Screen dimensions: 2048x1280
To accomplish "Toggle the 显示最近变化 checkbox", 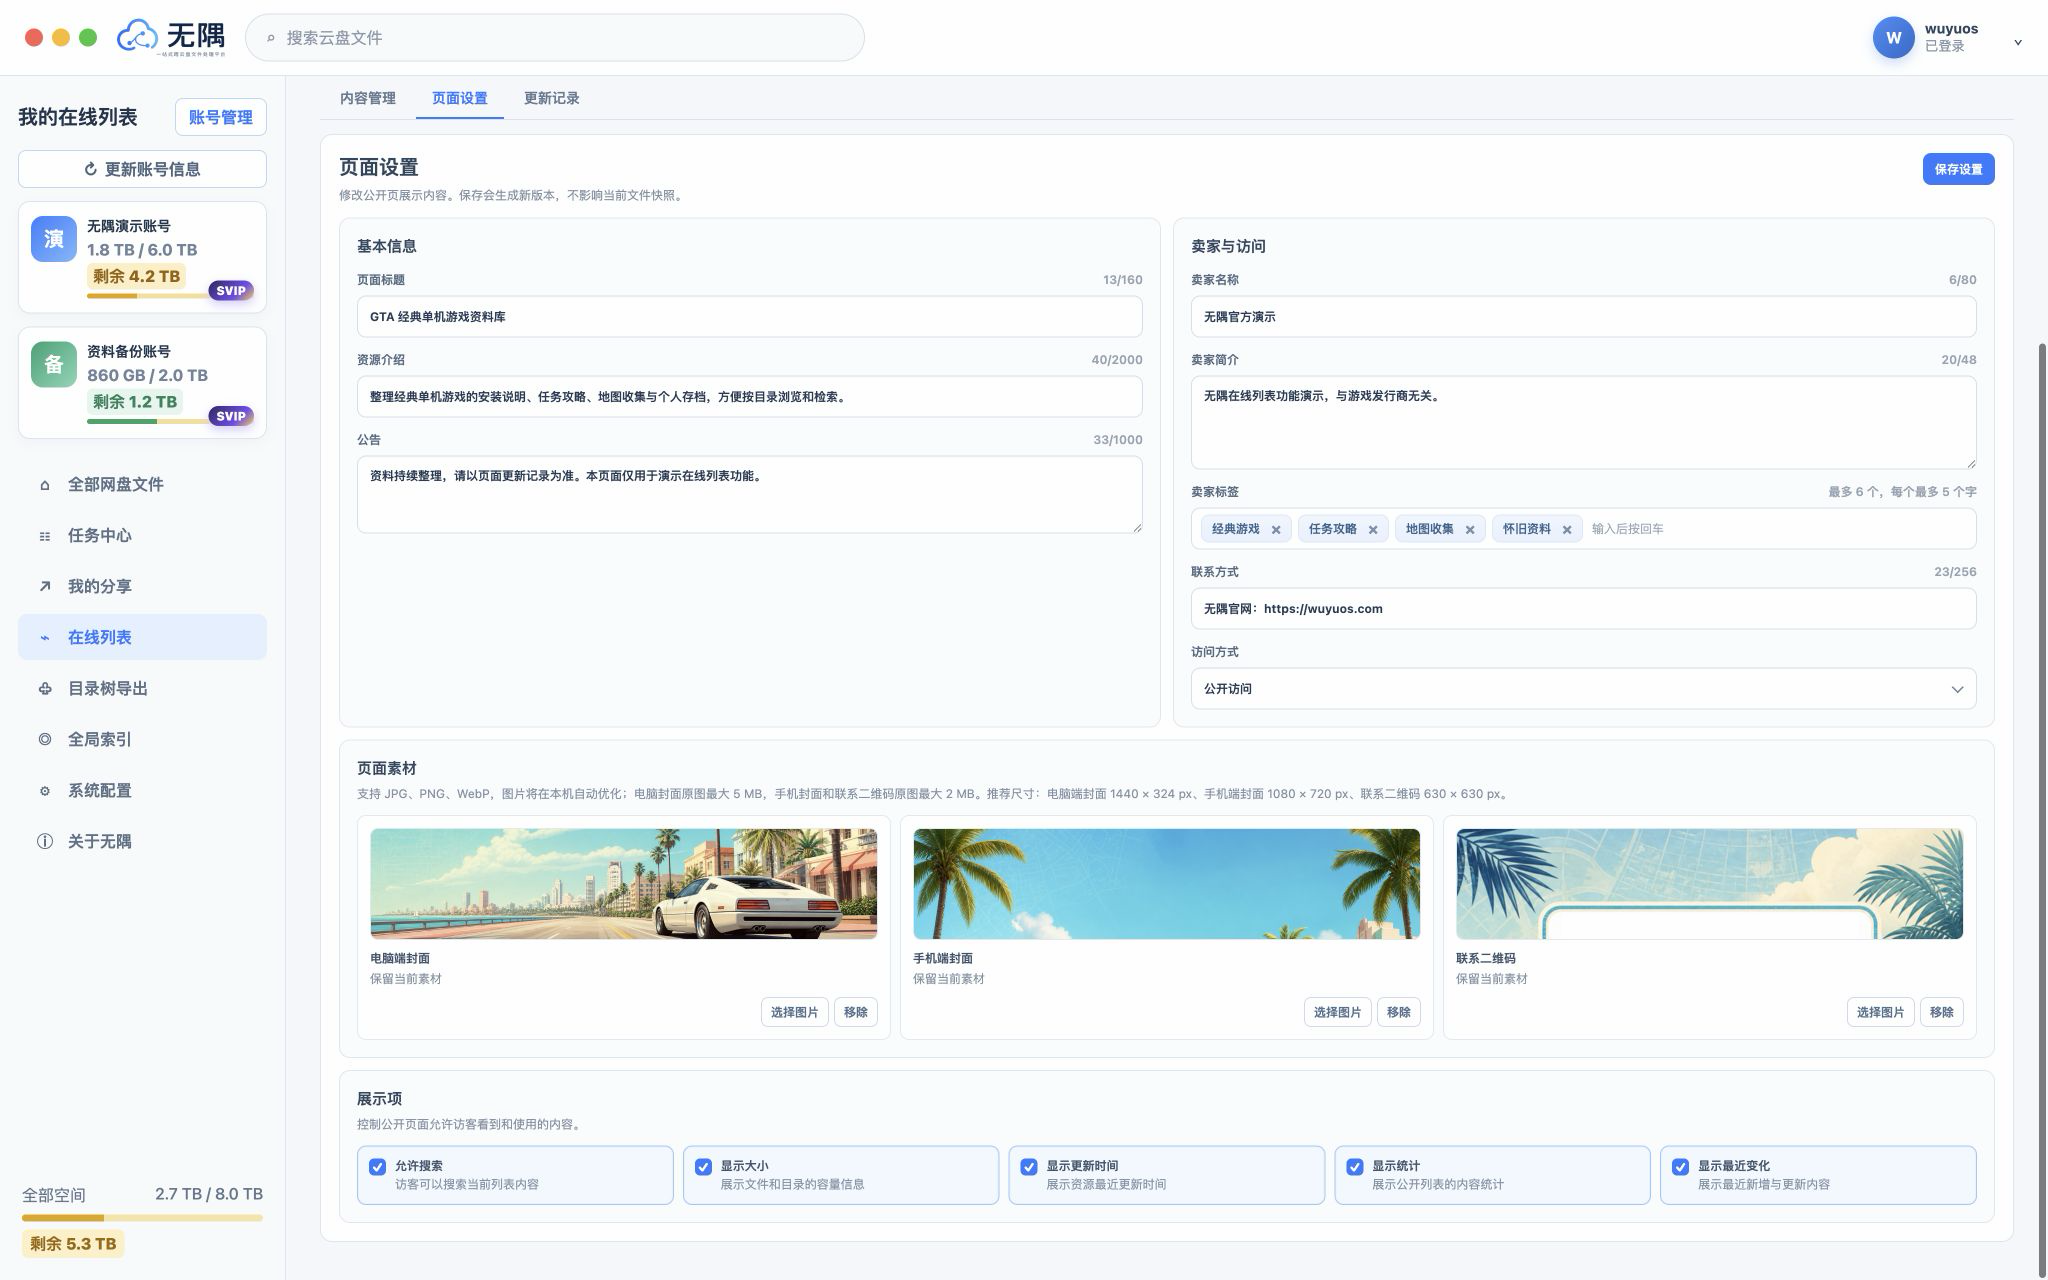I will tap(1681, 1167).
